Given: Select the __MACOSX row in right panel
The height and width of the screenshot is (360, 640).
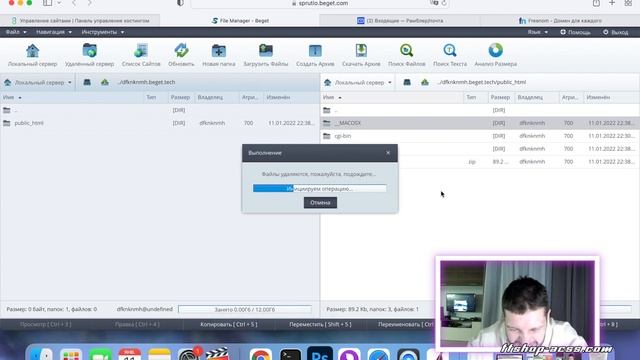Looking at the screenshot, I should pos(480,123).
